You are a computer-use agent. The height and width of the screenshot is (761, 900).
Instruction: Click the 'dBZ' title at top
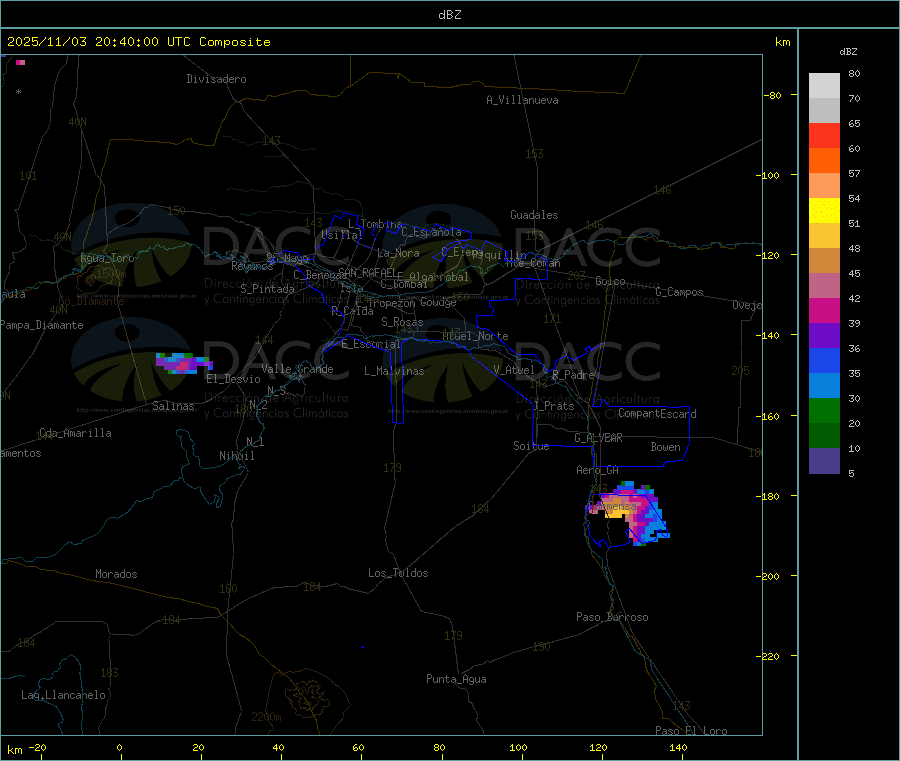449,15
